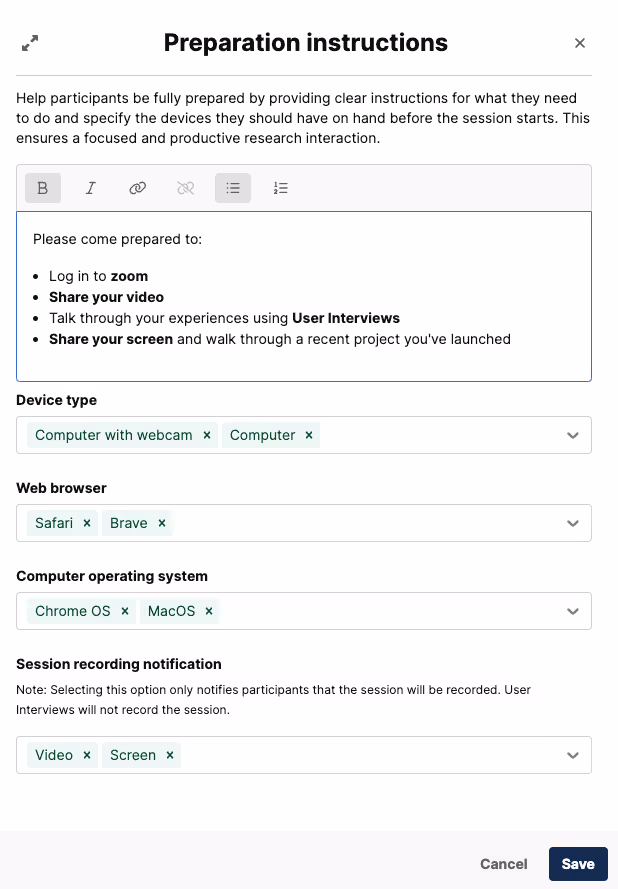Insert a link using link icon
Viewport: 618px width, 889px height.
click(x=138, y=188)
